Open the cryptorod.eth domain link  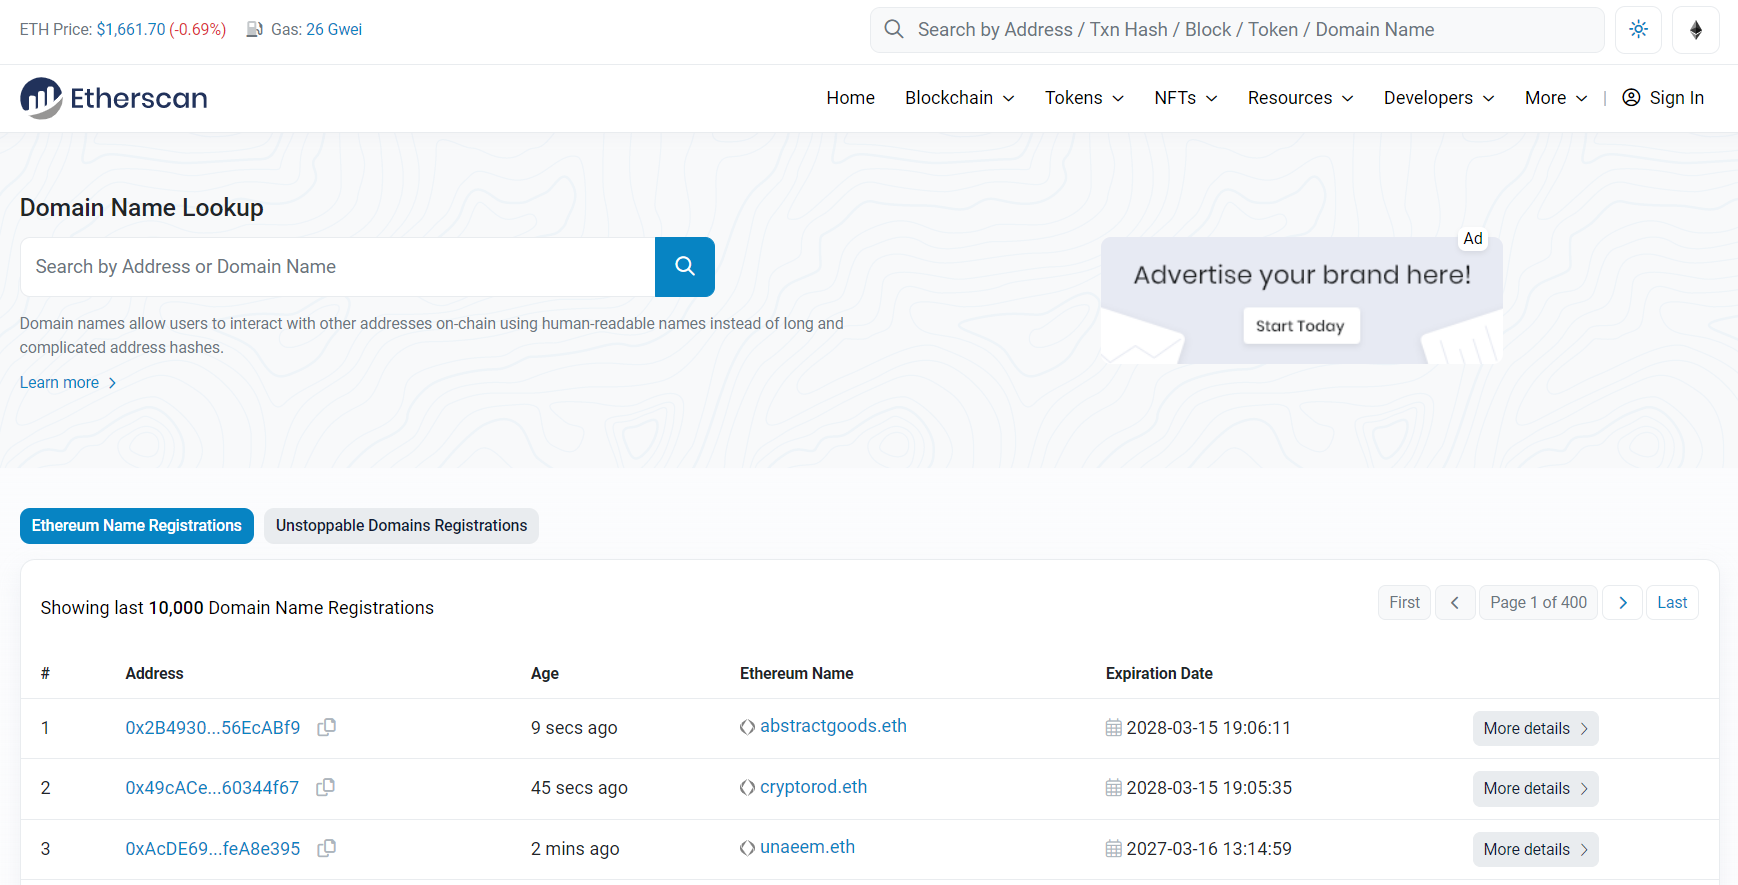click(x=813, y=787)
